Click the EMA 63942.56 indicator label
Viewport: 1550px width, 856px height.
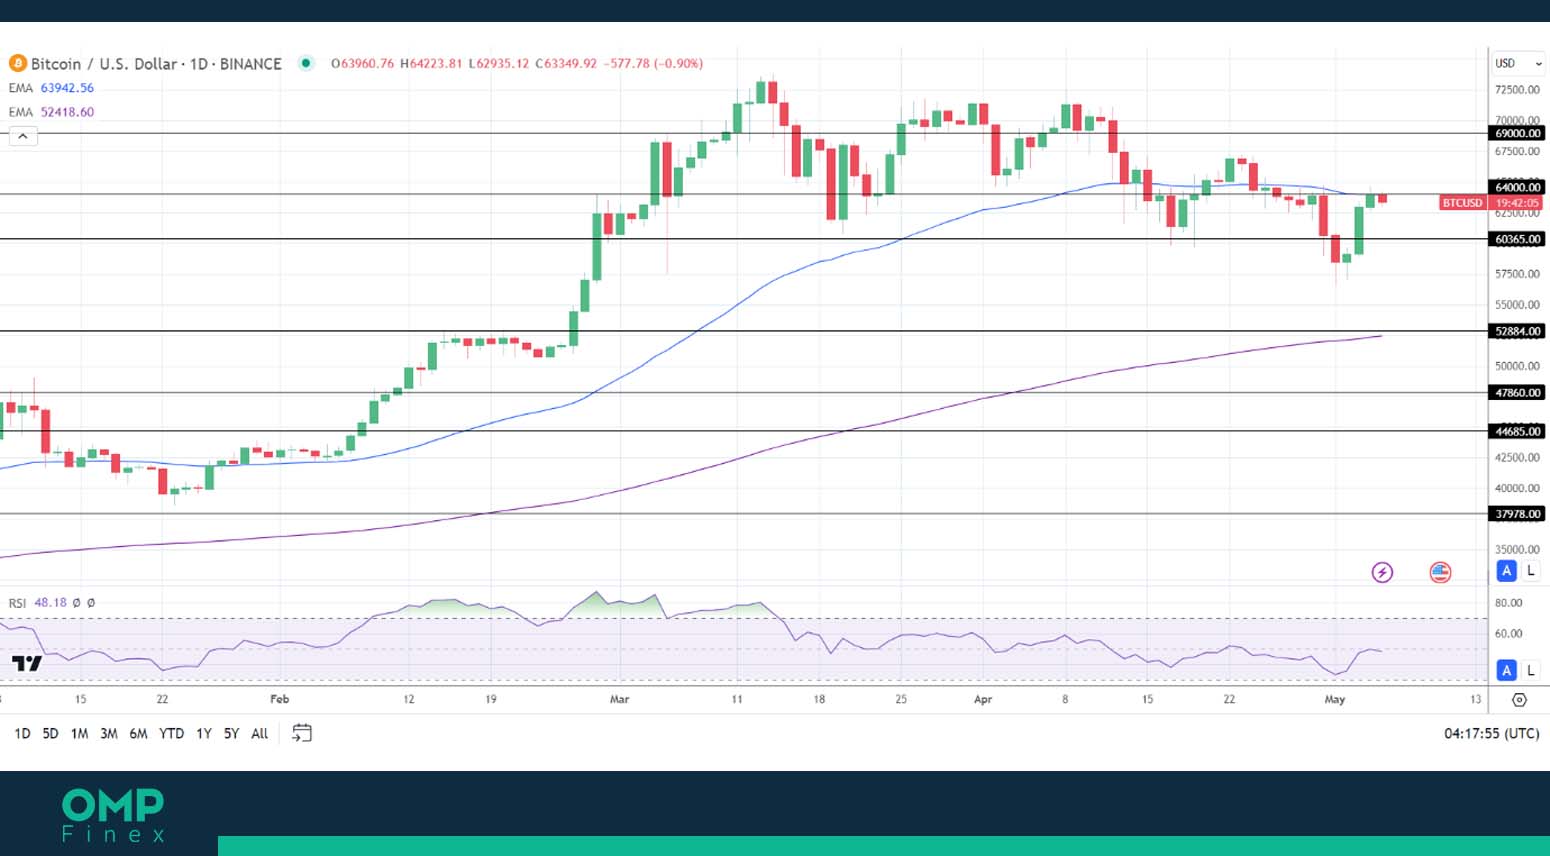(51, 88)
